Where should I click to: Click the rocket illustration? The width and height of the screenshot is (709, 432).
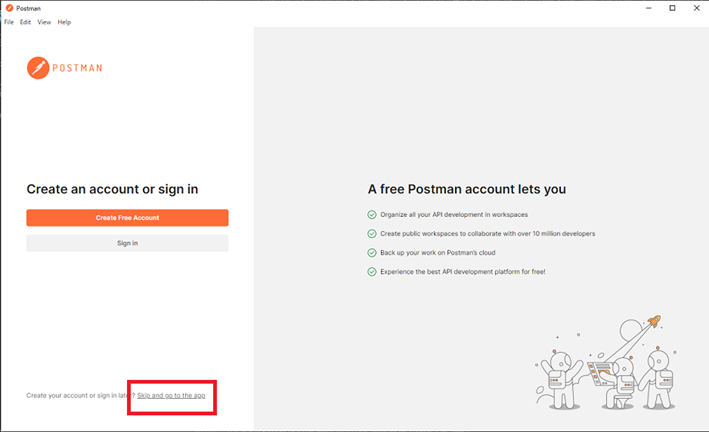(x=653, y=323)
